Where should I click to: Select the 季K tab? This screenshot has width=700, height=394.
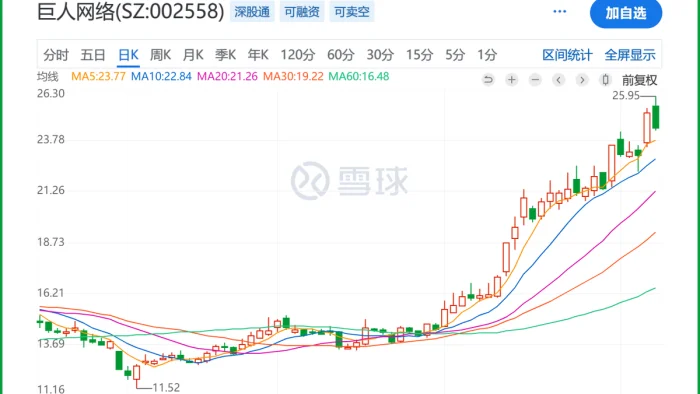tap(225, 55)
